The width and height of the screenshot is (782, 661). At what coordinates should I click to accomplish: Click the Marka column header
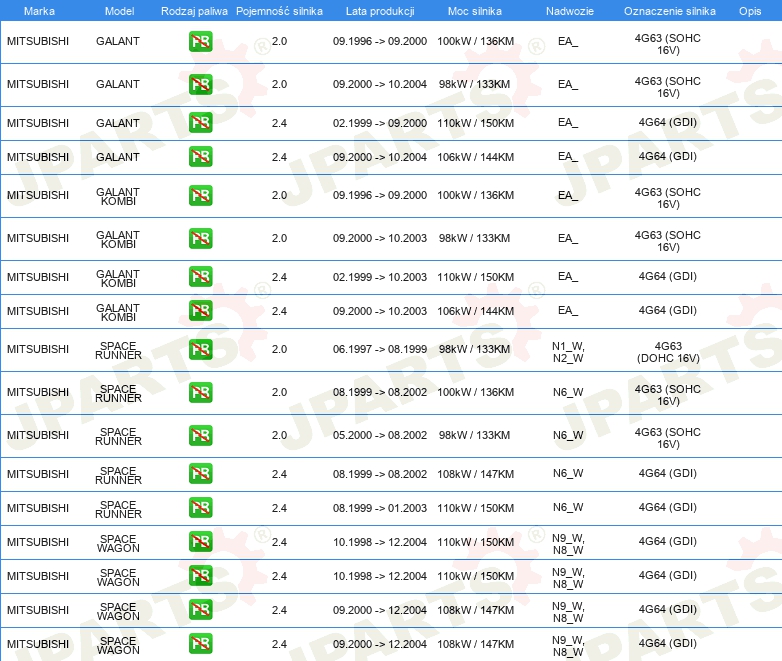click(39, 11)
